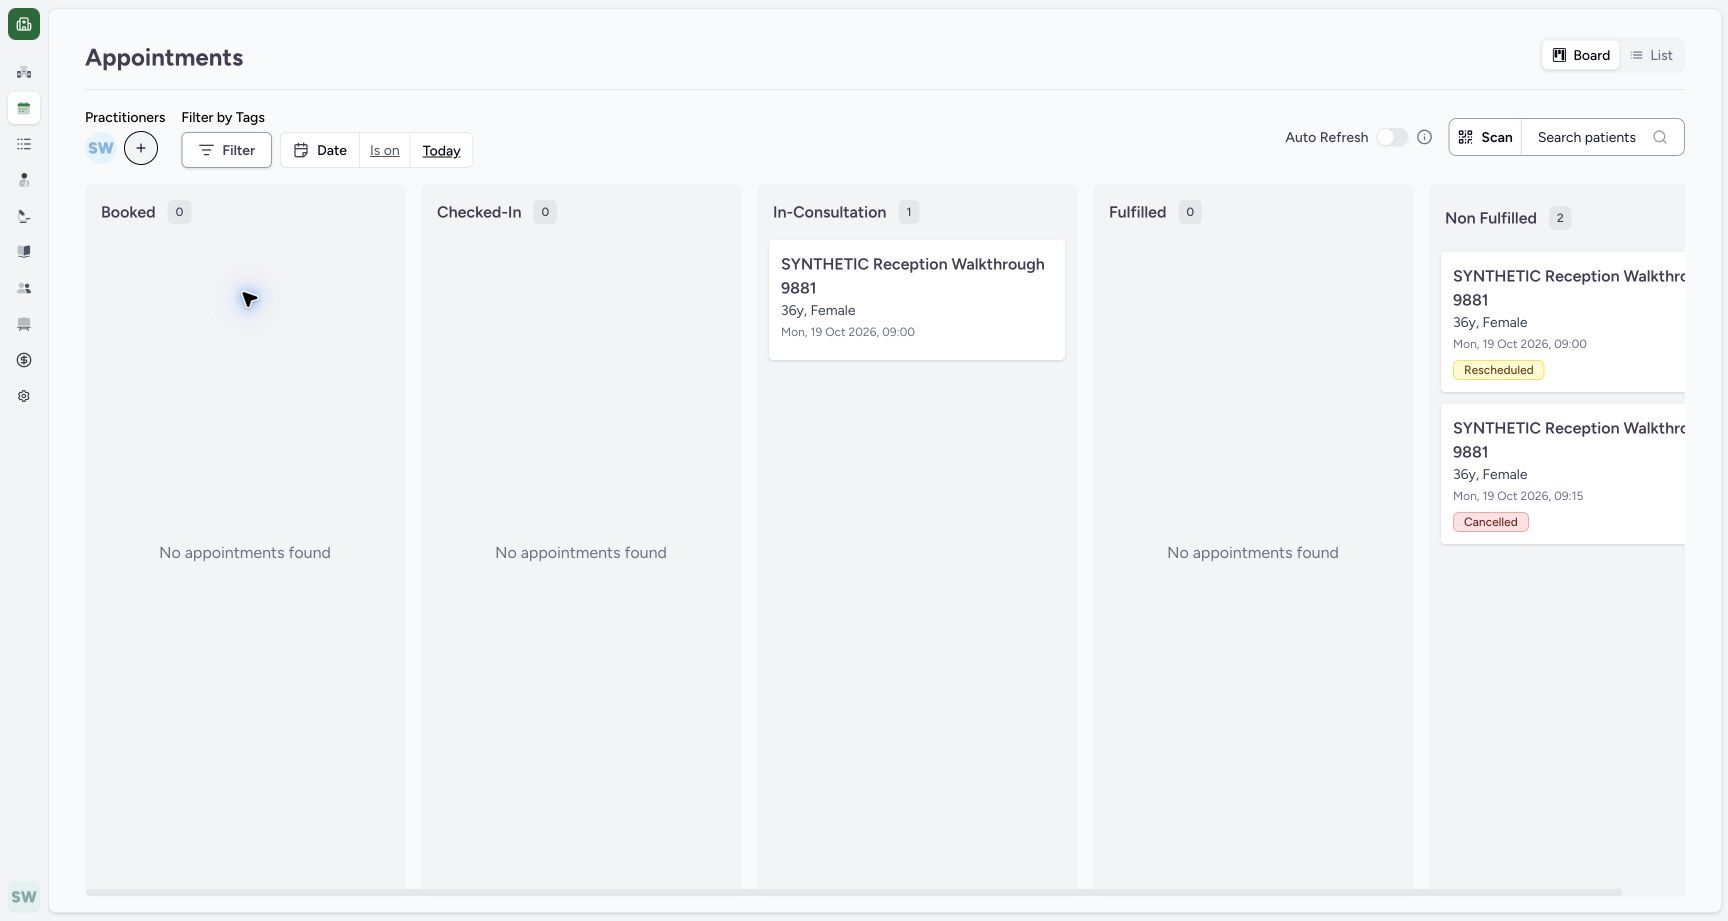1728x921 pixels.
Task: Click the Rescheduled status tag
Action: pyautogui.click(x=1498, y=370)
